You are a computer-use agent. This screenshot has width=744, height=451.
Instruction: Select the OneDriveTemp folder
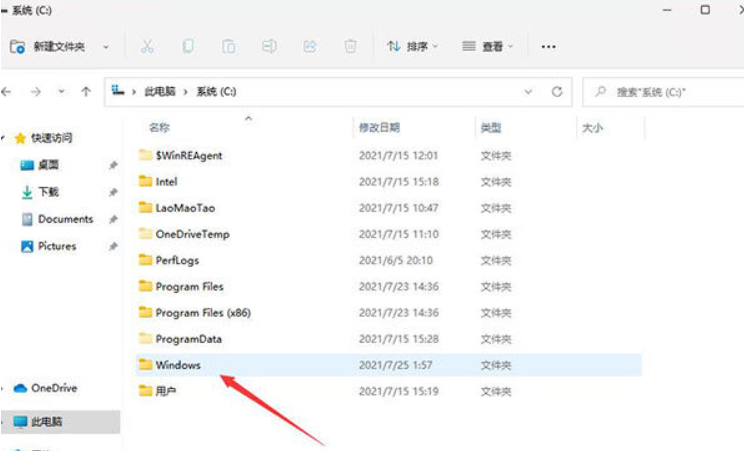[x=389, y=234]
